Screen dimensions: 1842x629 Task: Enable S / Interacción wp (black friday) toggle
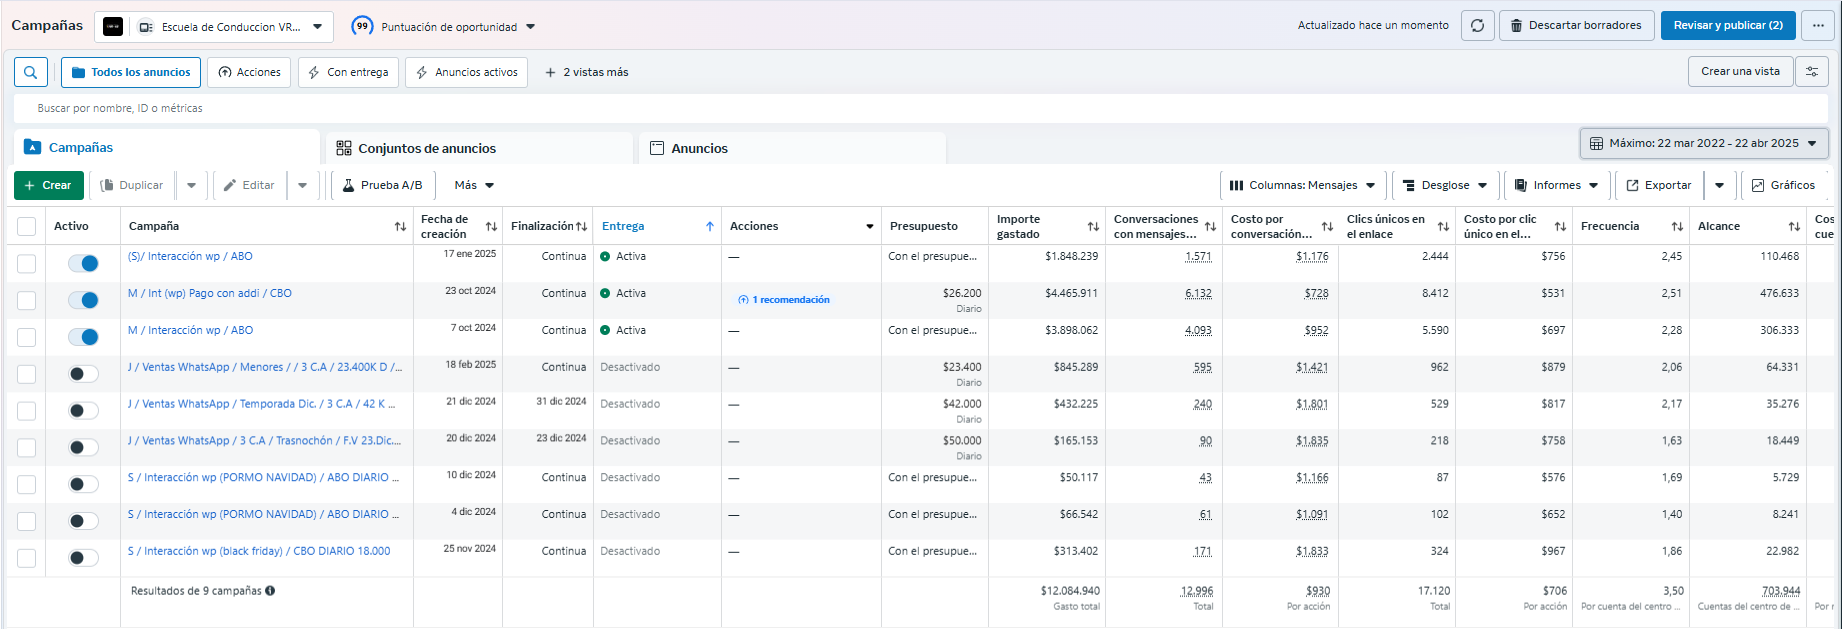tap(83, 558)
